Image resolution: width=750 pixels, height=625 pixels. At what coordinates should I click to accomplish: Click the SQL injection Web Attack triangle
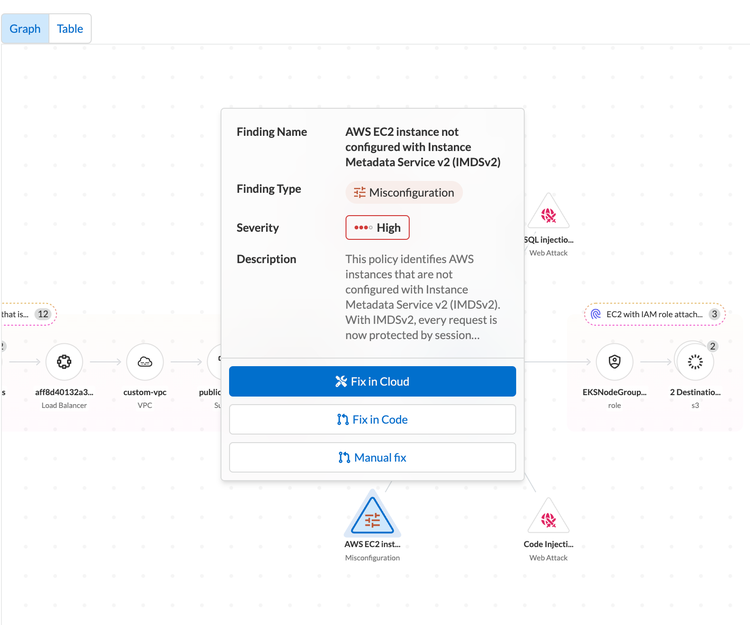pyautogui.click(x=548, y=213)
